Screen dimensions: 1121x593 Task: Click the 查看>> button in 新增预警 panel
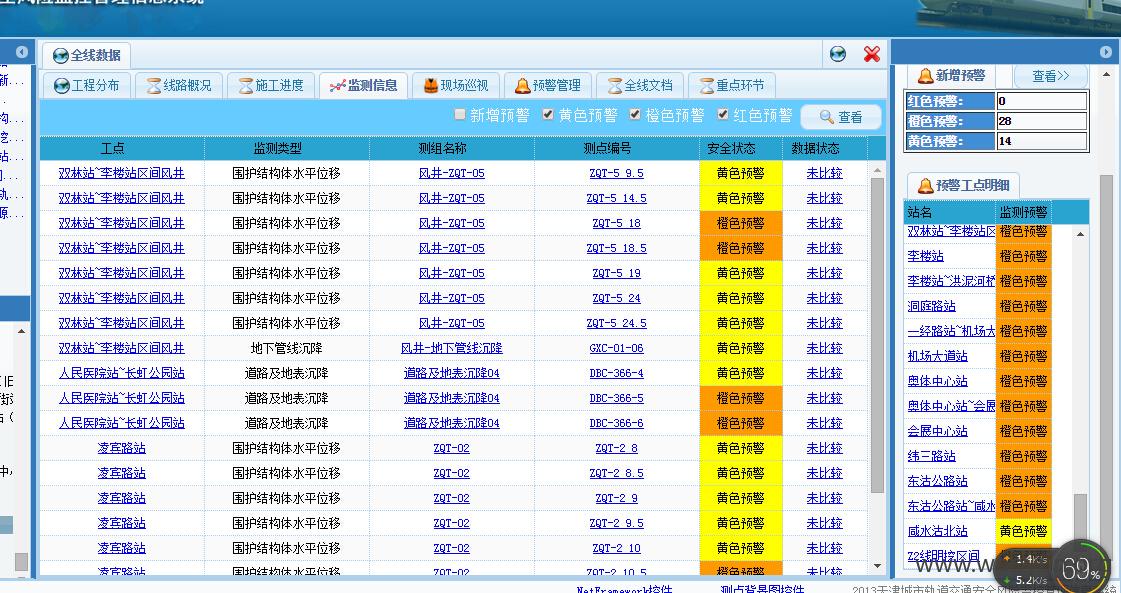[1051, 76]
